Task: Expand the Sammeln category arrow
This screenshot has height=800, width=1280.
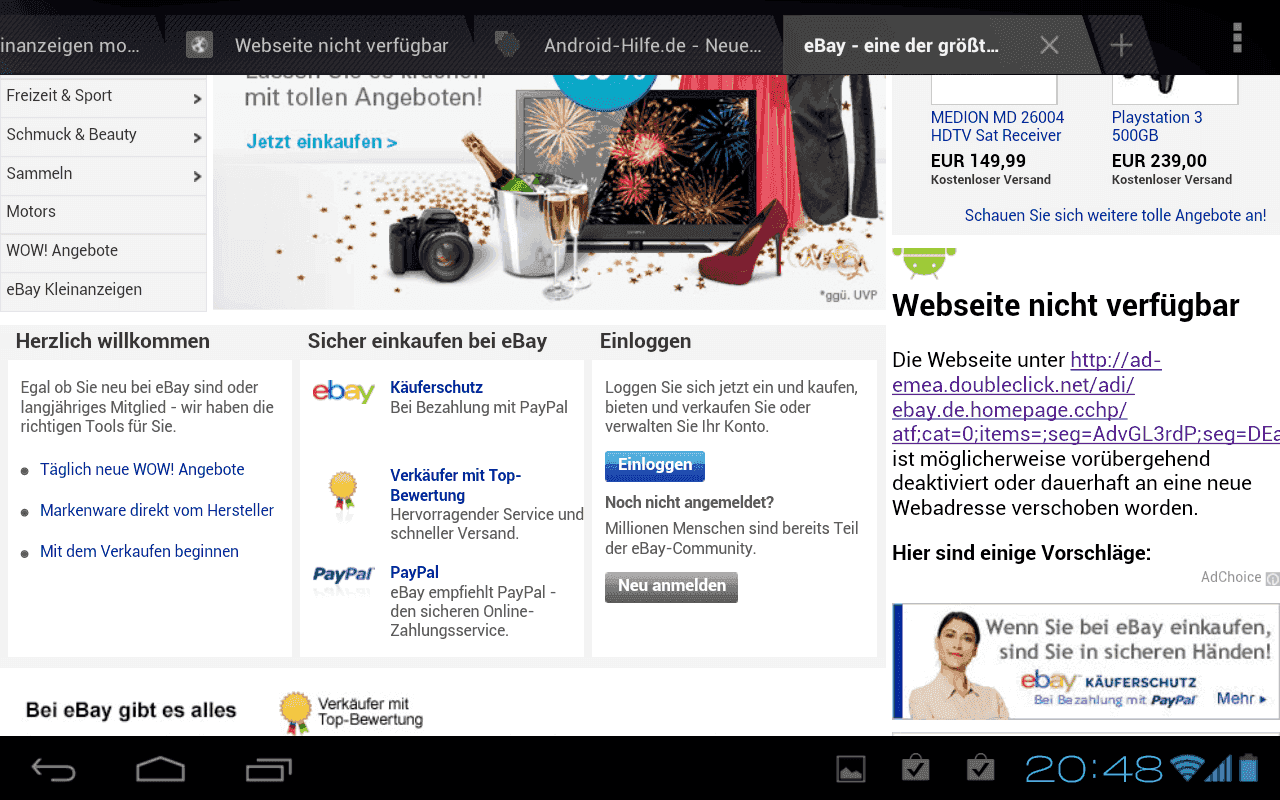Action: [x=197, y=176]
